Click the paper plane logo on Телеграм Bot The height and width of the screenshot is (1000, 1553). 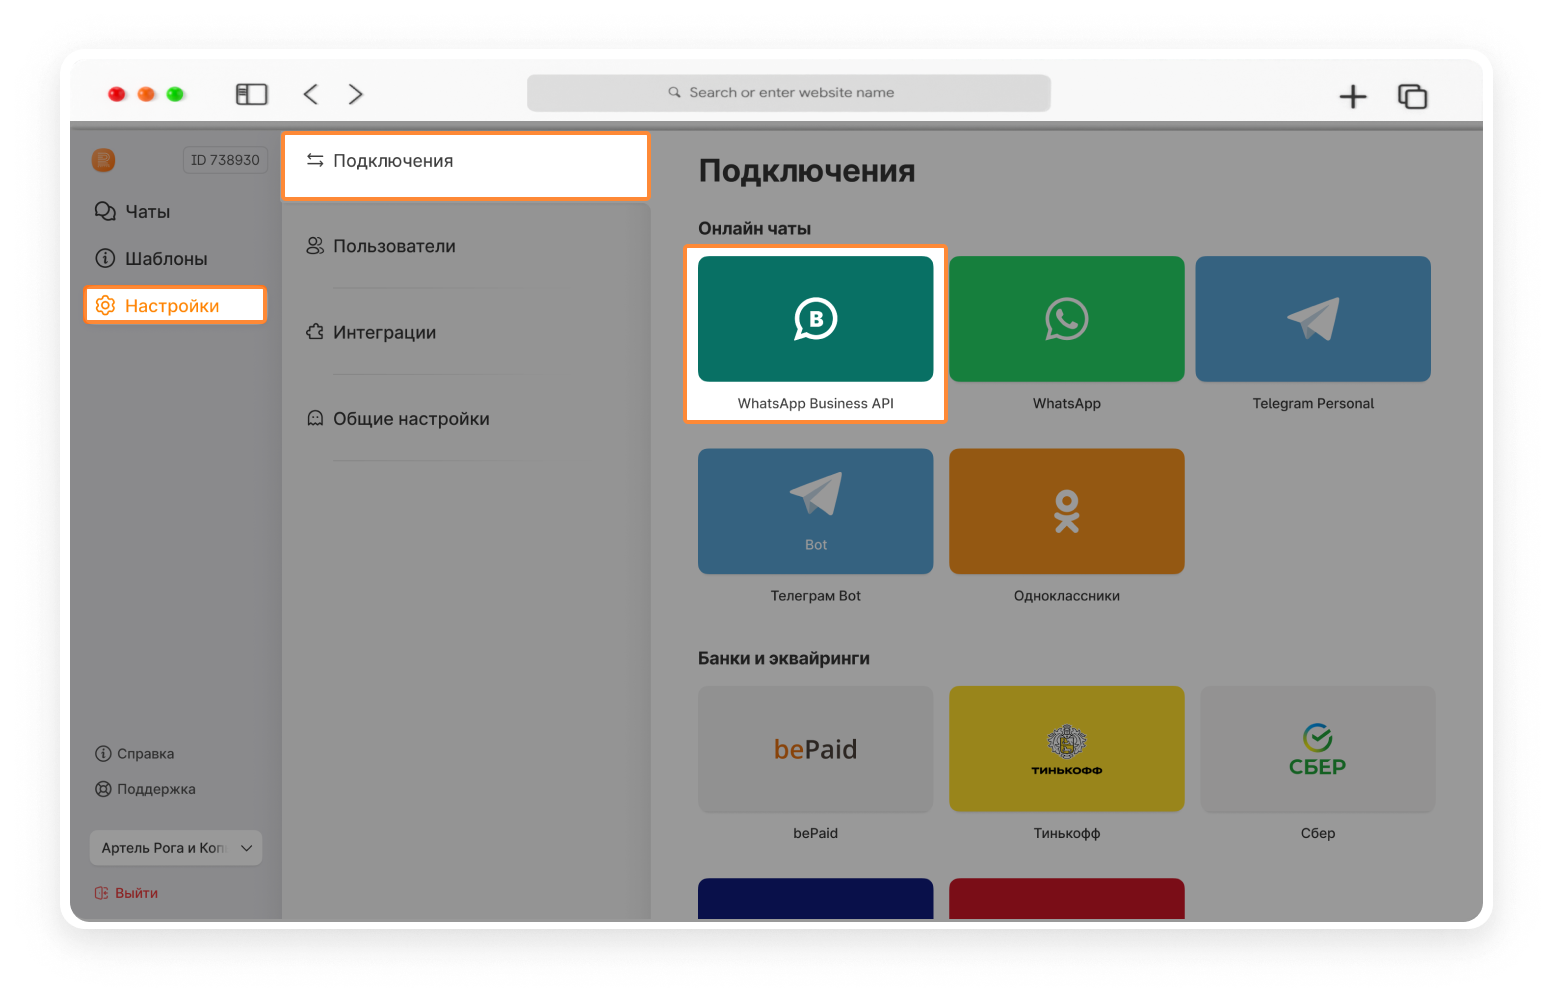816,494
